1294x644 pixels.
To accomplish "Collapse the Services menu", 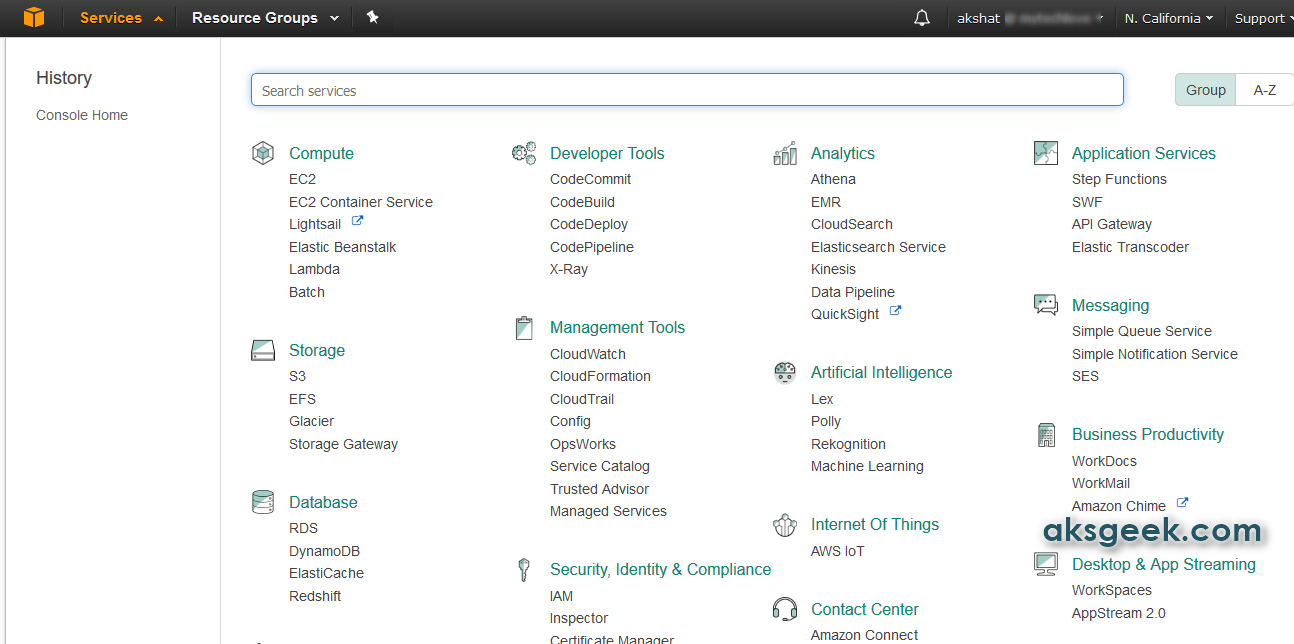I will tap(121, 18).
